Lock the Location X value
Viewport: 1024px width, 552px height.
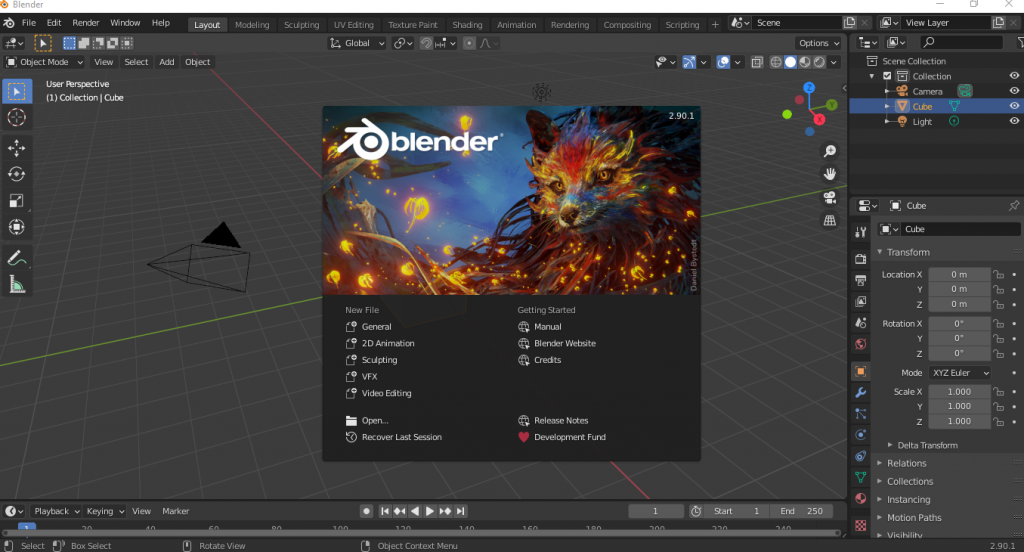pos(999,274)
